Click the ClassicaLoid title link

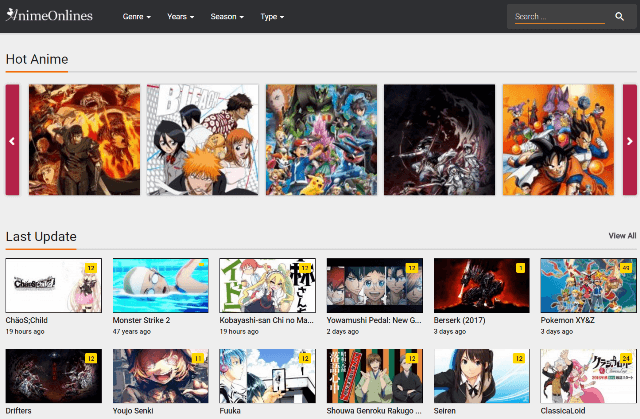point(563,411)
